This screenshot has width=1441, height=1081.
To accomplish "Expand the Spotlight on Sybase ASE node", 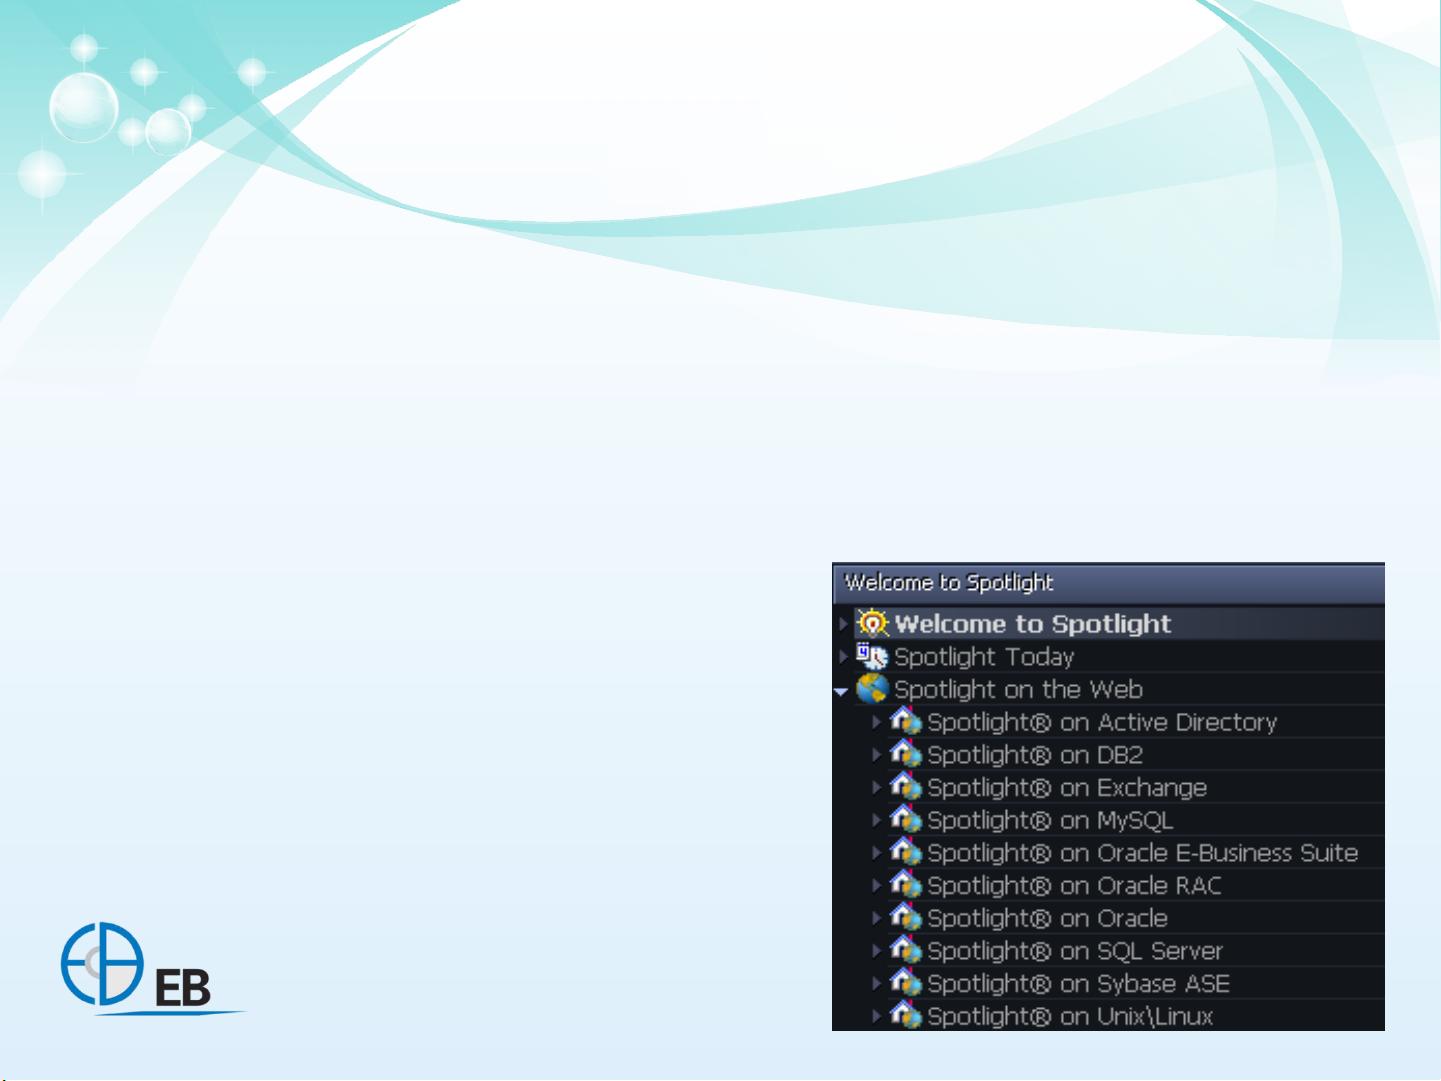I will click(x=877, y=984).
